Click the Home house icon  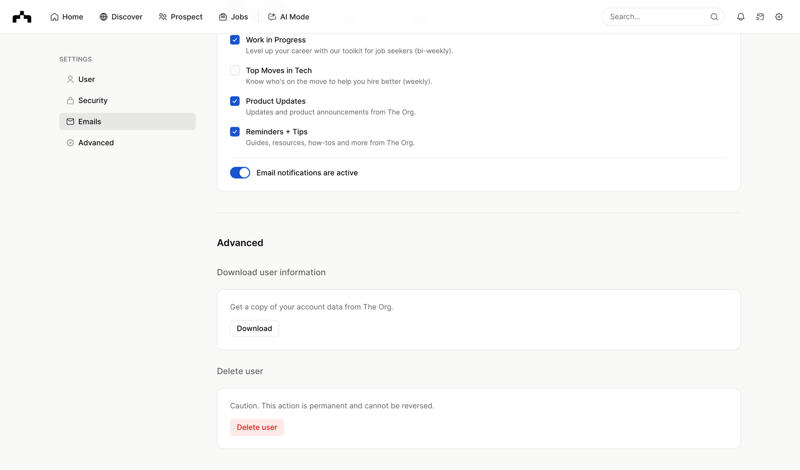[54, 17]
